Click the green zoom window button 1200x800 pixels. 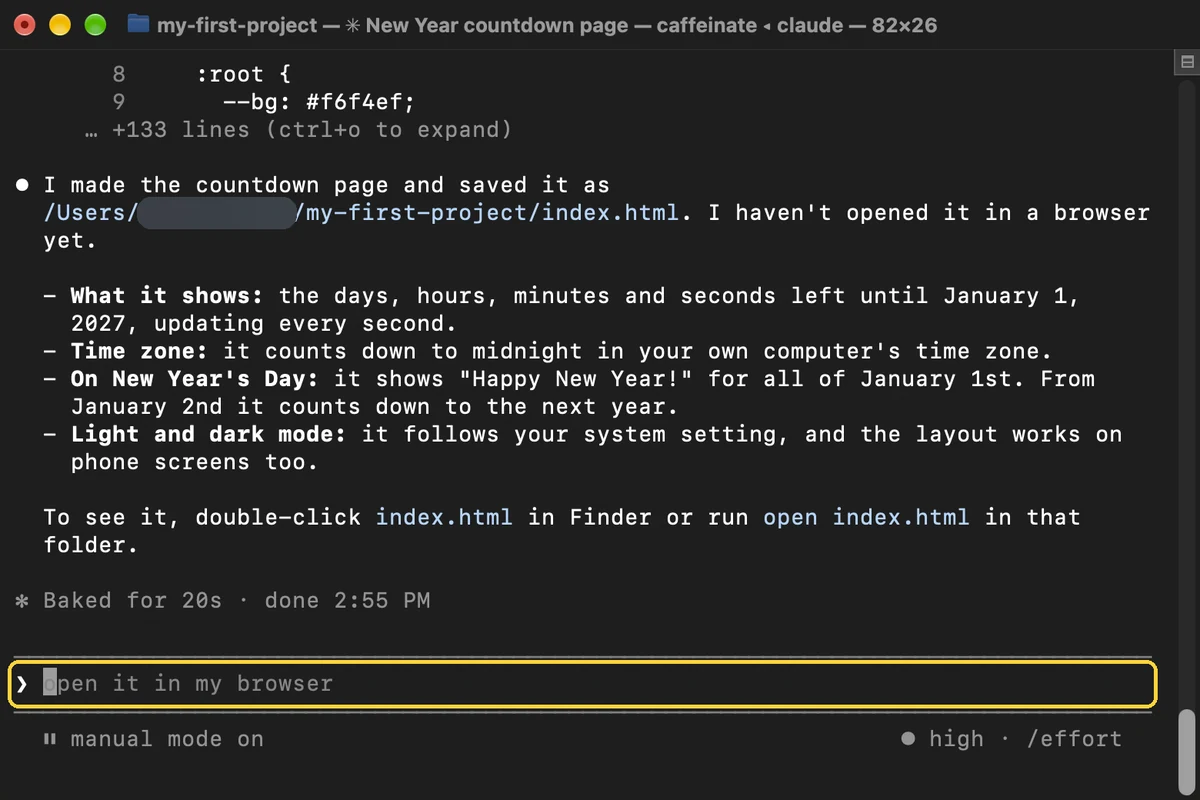95,25
